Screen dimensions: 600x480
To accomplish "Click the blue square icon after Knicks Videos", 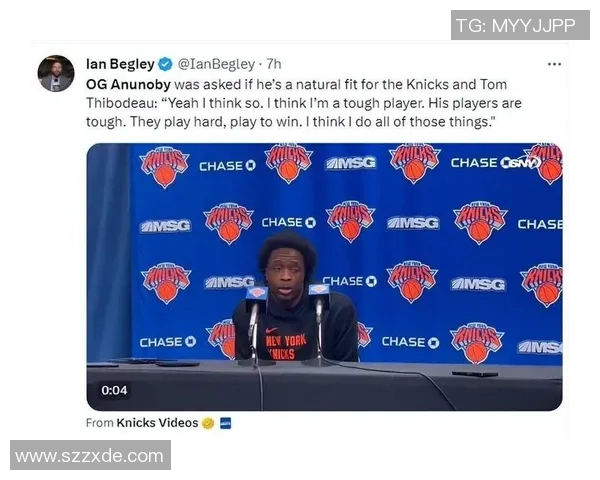I will [x=226, y=423].
